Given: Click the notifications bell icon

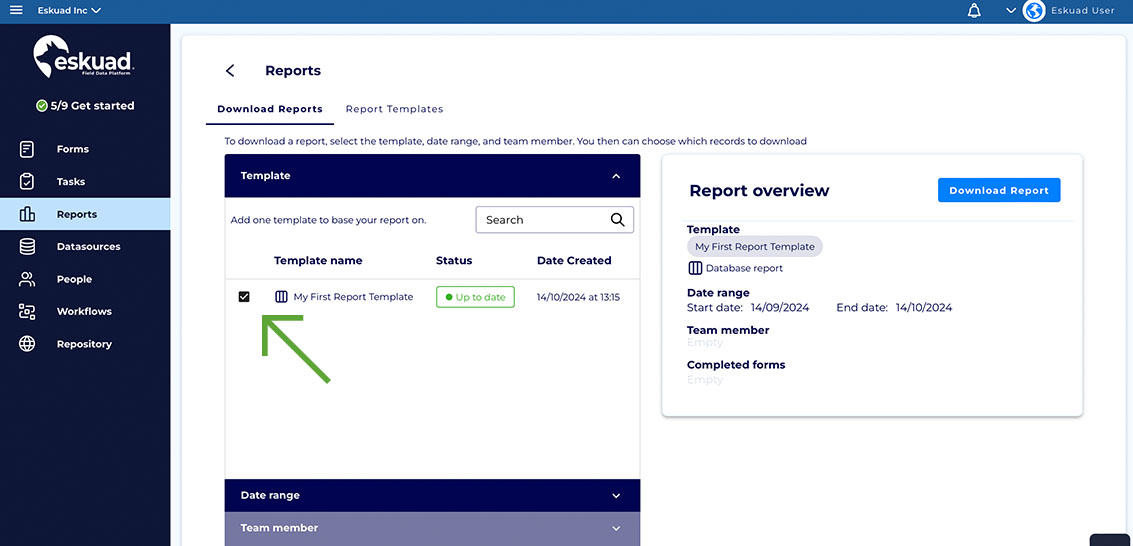Looking at the screenshot, I should click(974, 11).
